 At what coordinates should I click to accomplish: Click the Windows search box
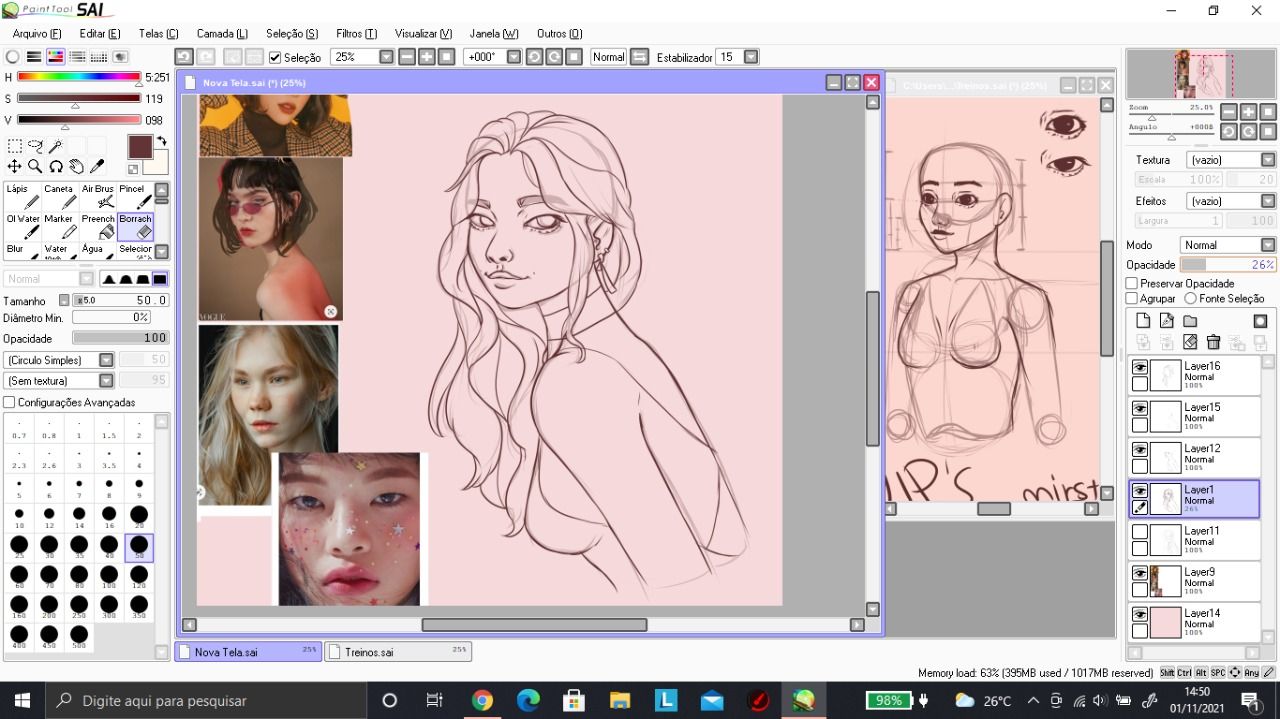205,701
